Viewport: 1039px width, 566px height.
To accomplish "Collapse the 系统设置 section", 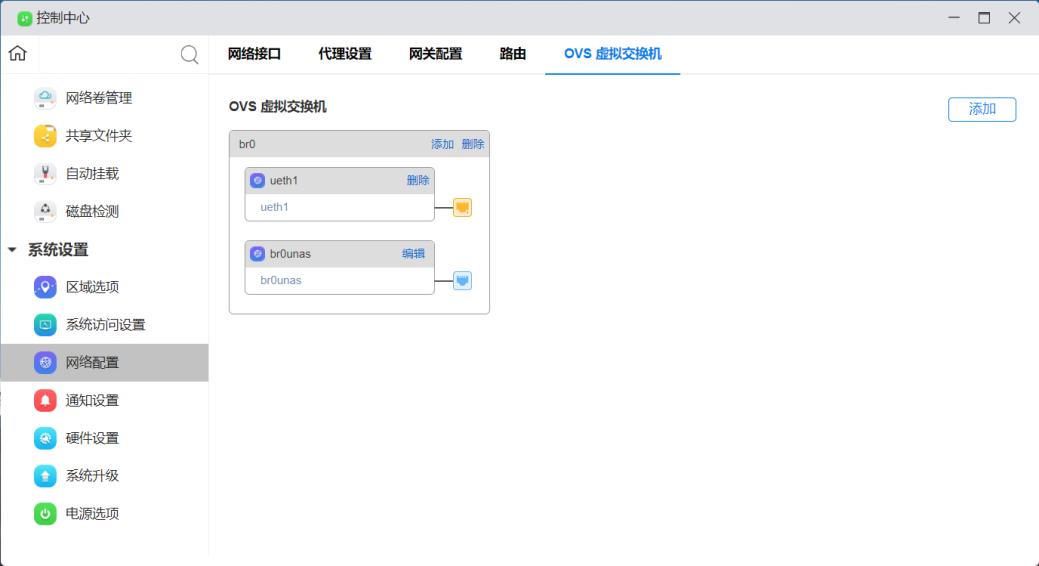I will 12,250.
